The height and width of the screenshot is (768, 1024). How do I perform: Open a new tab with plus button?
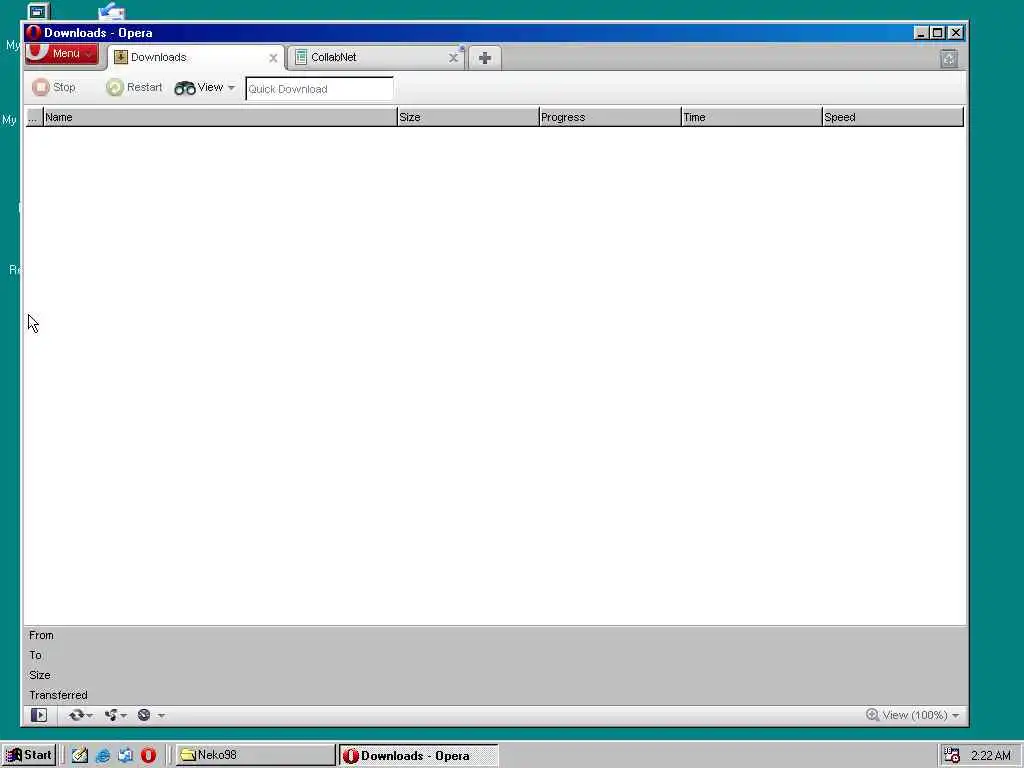tap(485, 58)
